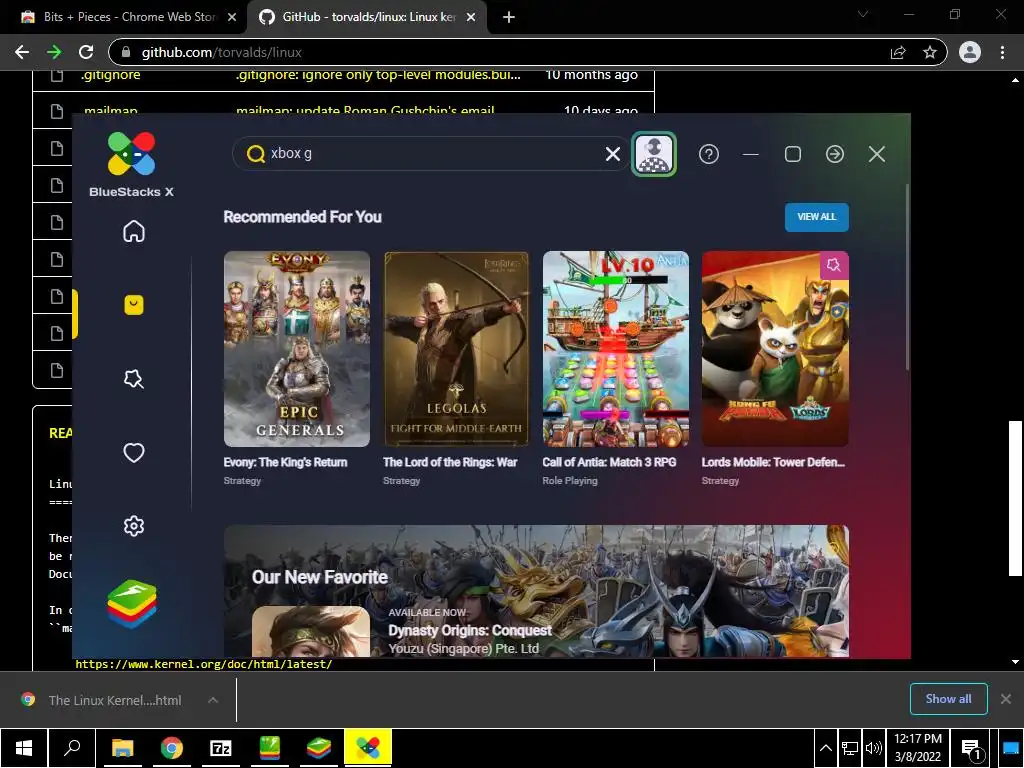Click Show all downloads
The height and width of the screenshot is (768, 1024).
[x=948, y=699]
